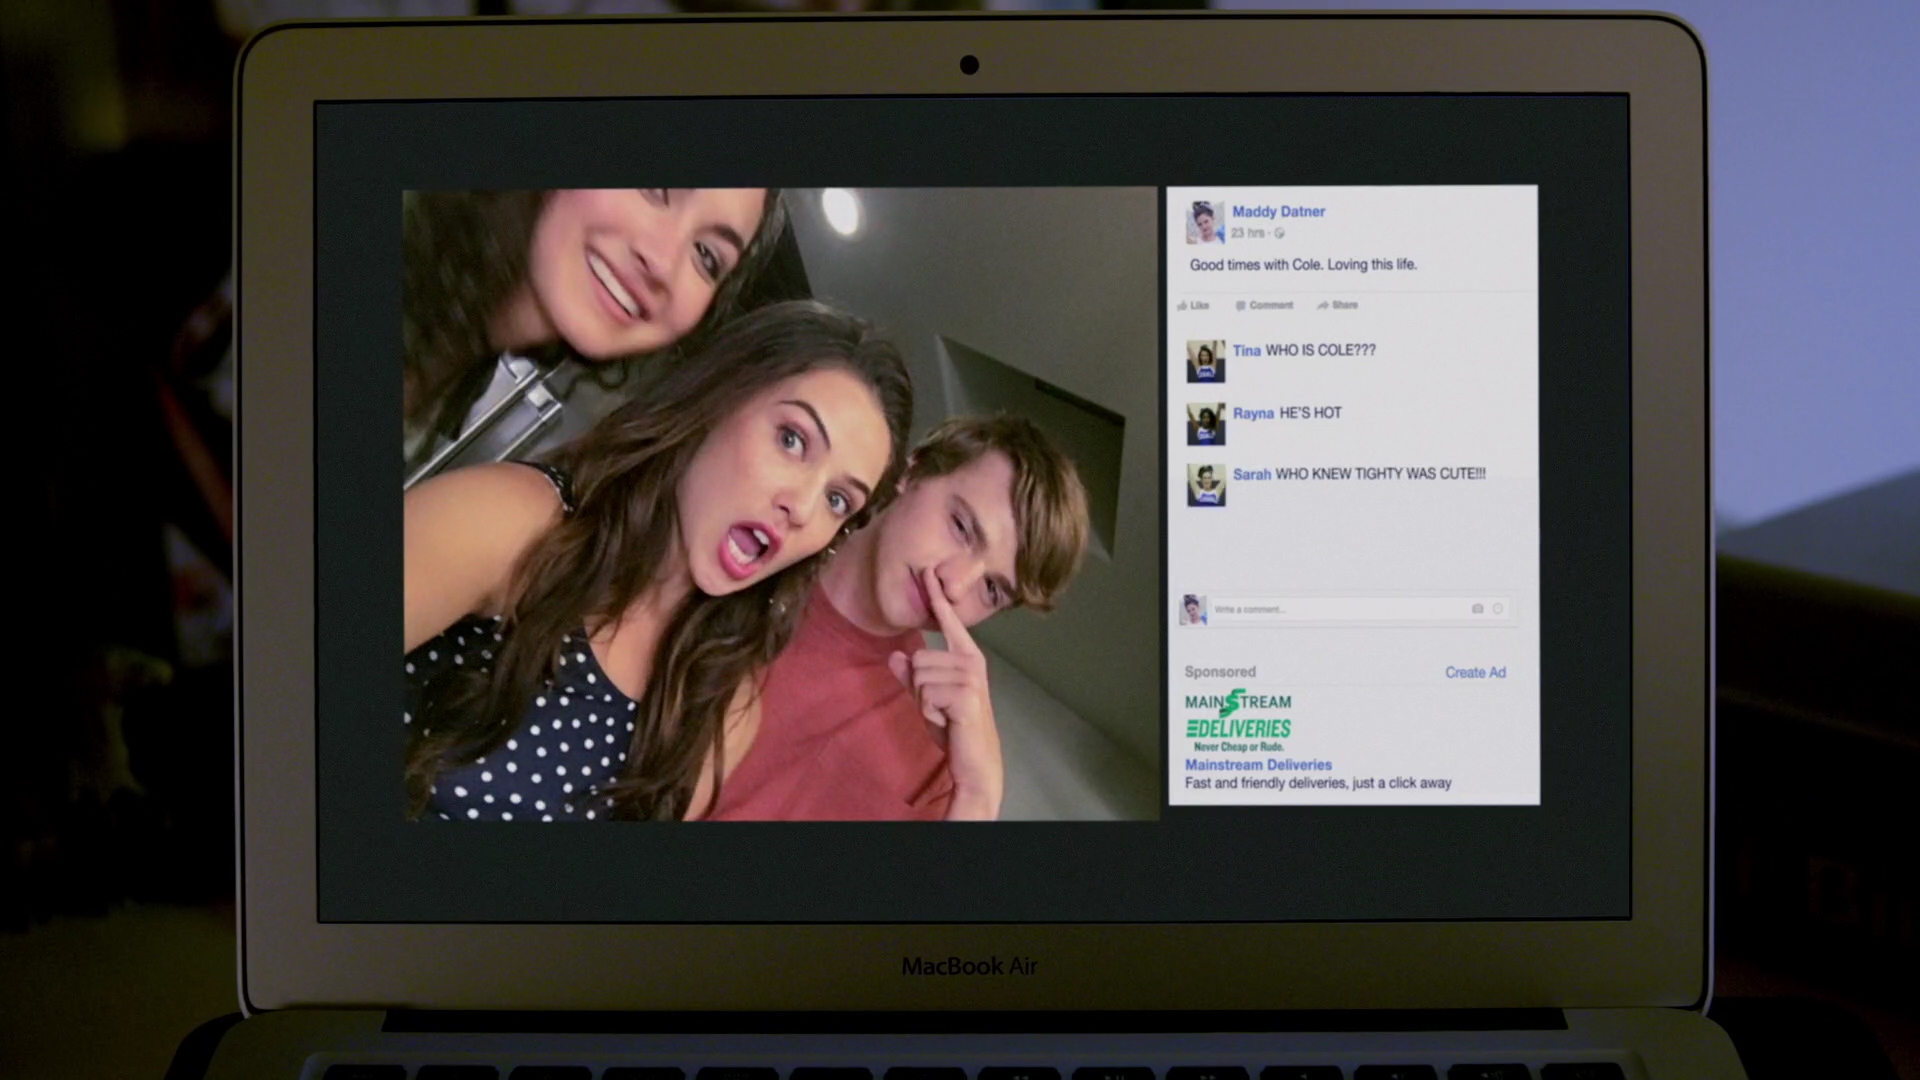The height and width of the screenshot is (1080, 1920).
Task: Open Rayna's commenter avatar
Action: tap(1205, 424)
